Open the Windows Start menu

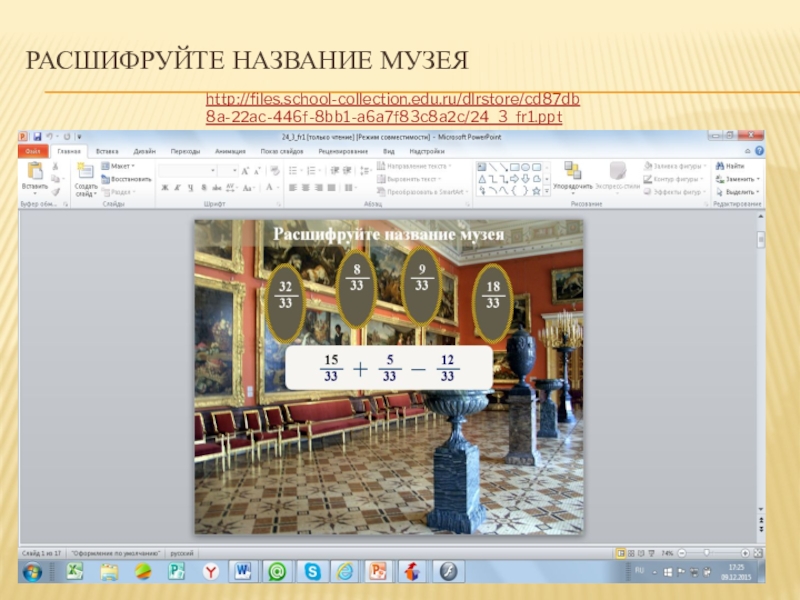(30, 572)
